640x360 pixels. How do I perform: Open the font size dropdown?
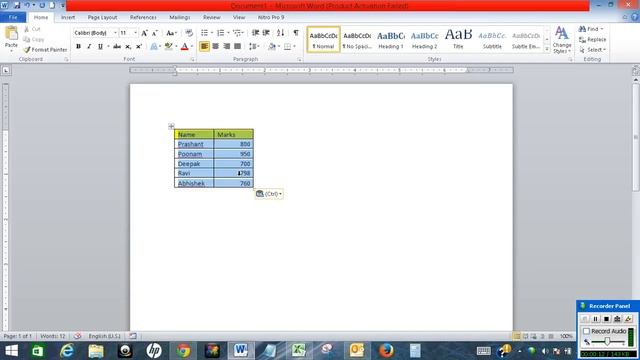pos(136,33)
